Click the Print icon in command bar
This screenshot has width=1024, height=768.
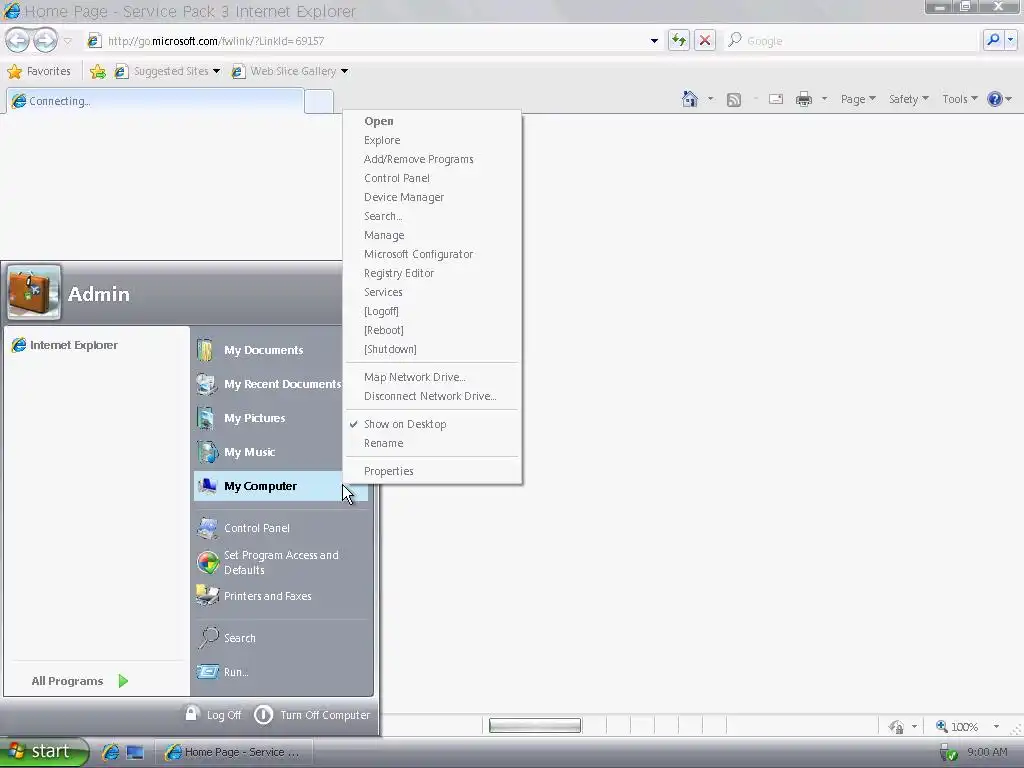pos(804,99)
